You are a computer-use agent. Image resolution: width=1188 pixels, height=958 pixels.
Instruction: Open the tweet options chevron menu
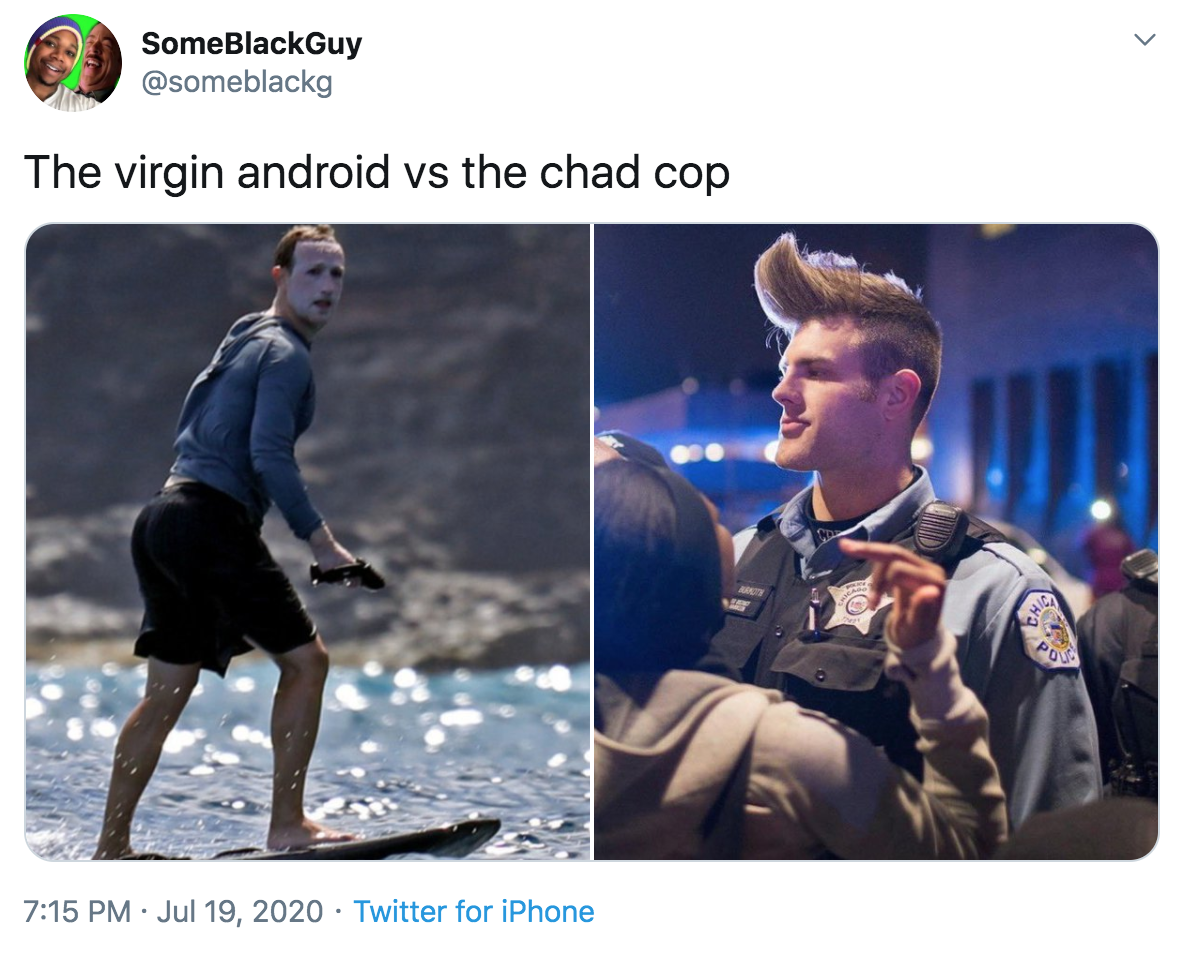(x=1144, y=39)
